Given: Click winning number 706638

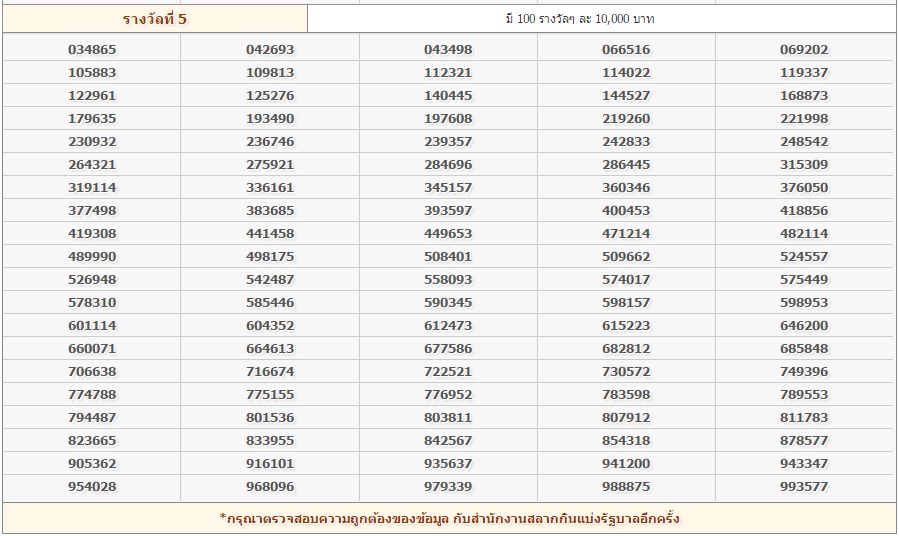Looking at the screenshot, I should point(92,372).
